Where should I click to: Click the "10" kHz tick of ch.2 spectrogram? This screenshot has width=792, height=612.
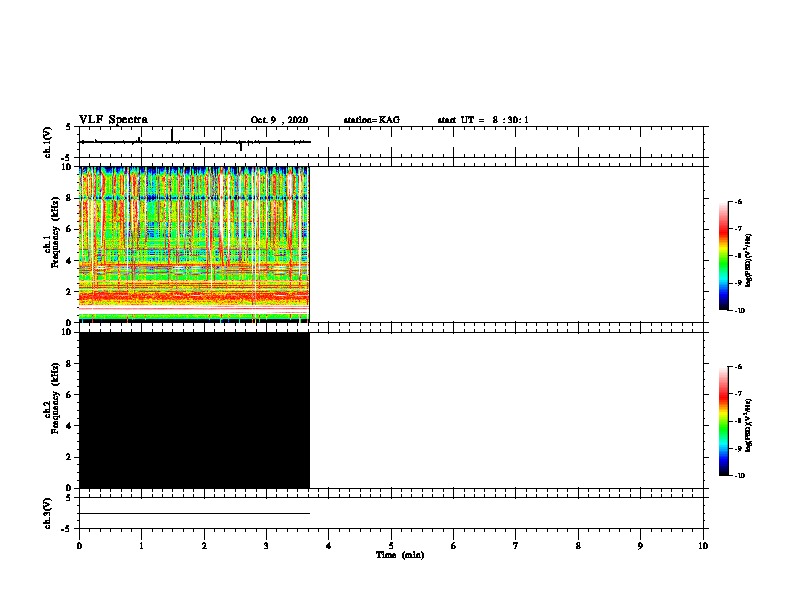[68, 332]
